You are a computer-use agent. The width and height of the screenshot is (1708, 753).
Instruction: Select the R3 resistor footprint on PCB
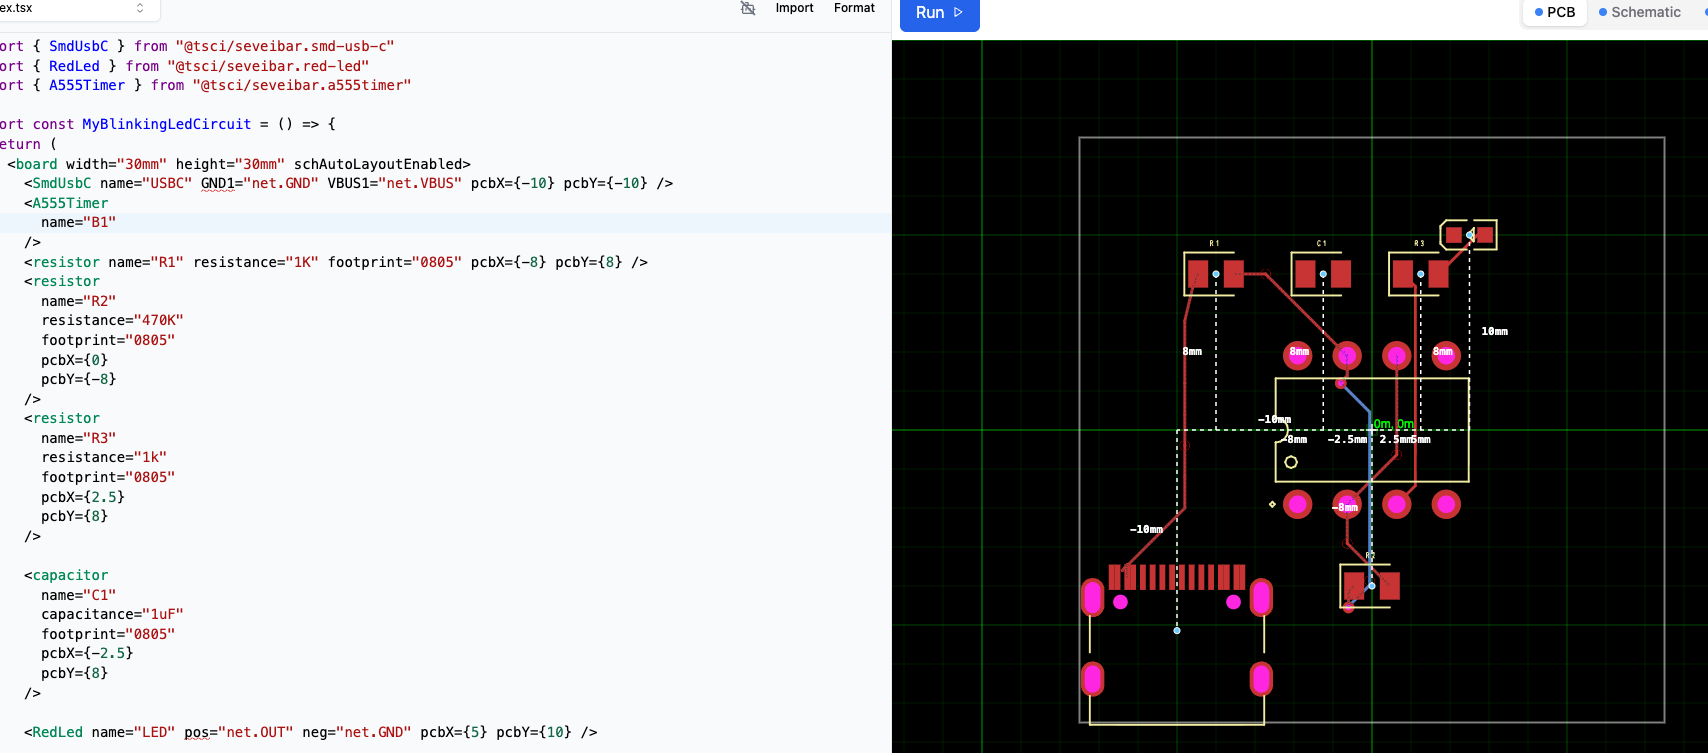point(1419,274)
